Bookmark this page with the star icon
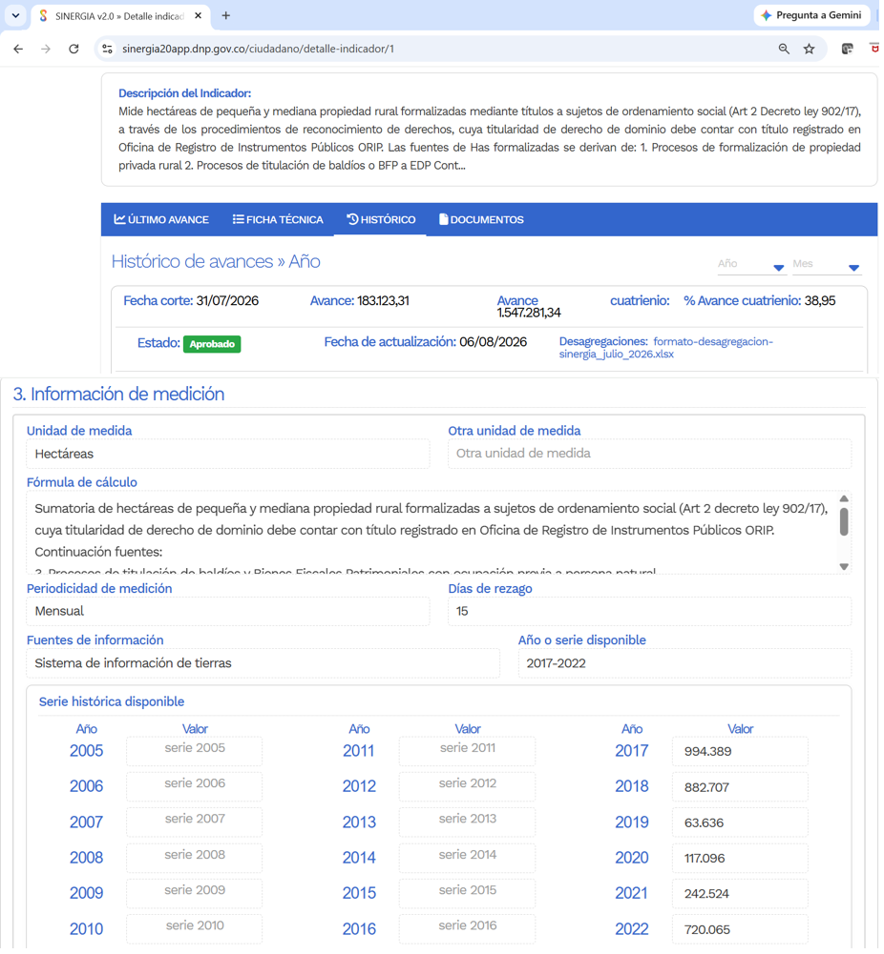Image resolution: width=884 pixels, height=954 pixels. [x=809, y=49]
